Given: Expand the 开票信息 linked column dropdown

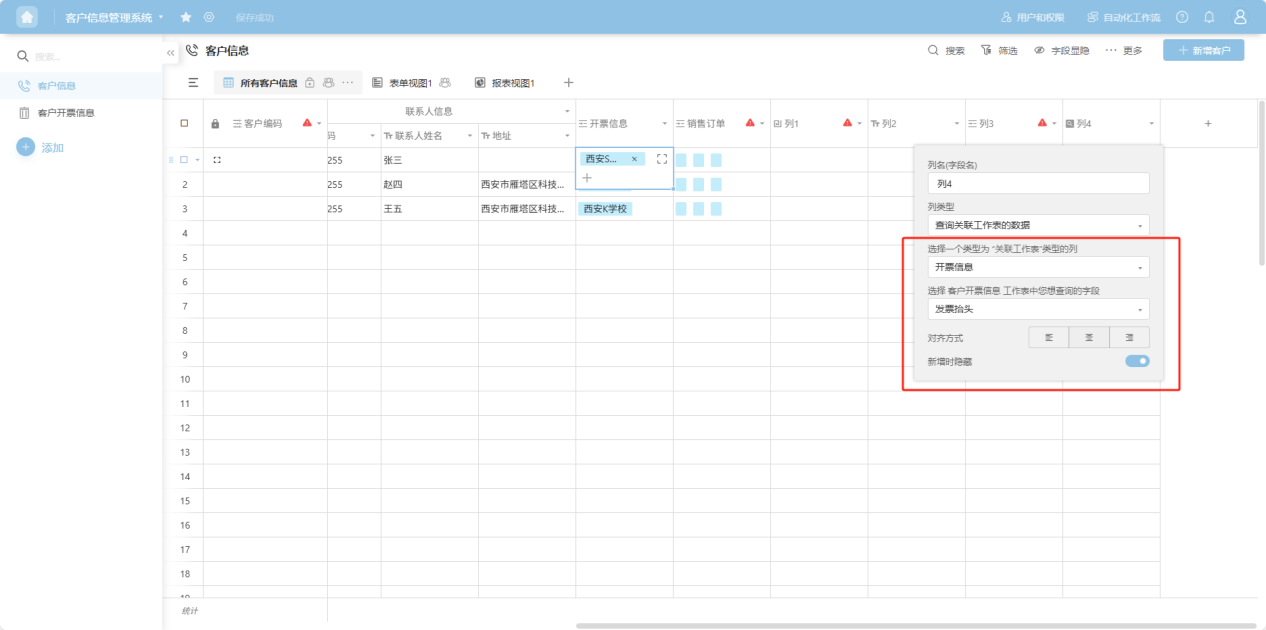Looking at the screenshot, I should (x=1038, y=267).
